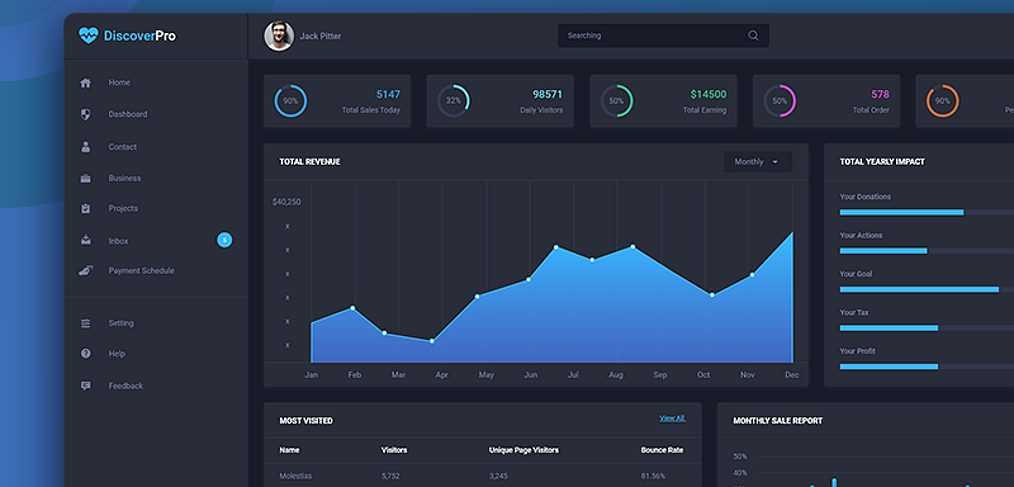Click the View All link

click(x=672, y=418)
